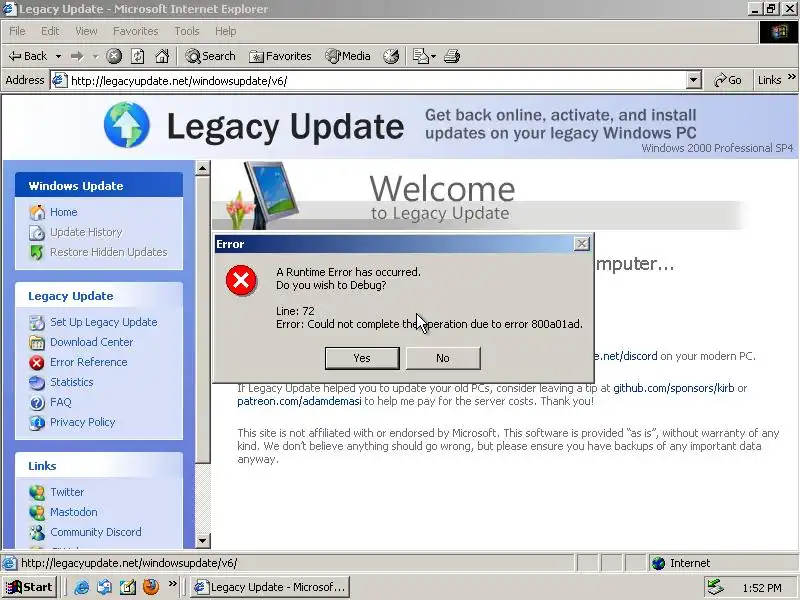Click the Back arrow toolbar button

click(x=28, y=56)
